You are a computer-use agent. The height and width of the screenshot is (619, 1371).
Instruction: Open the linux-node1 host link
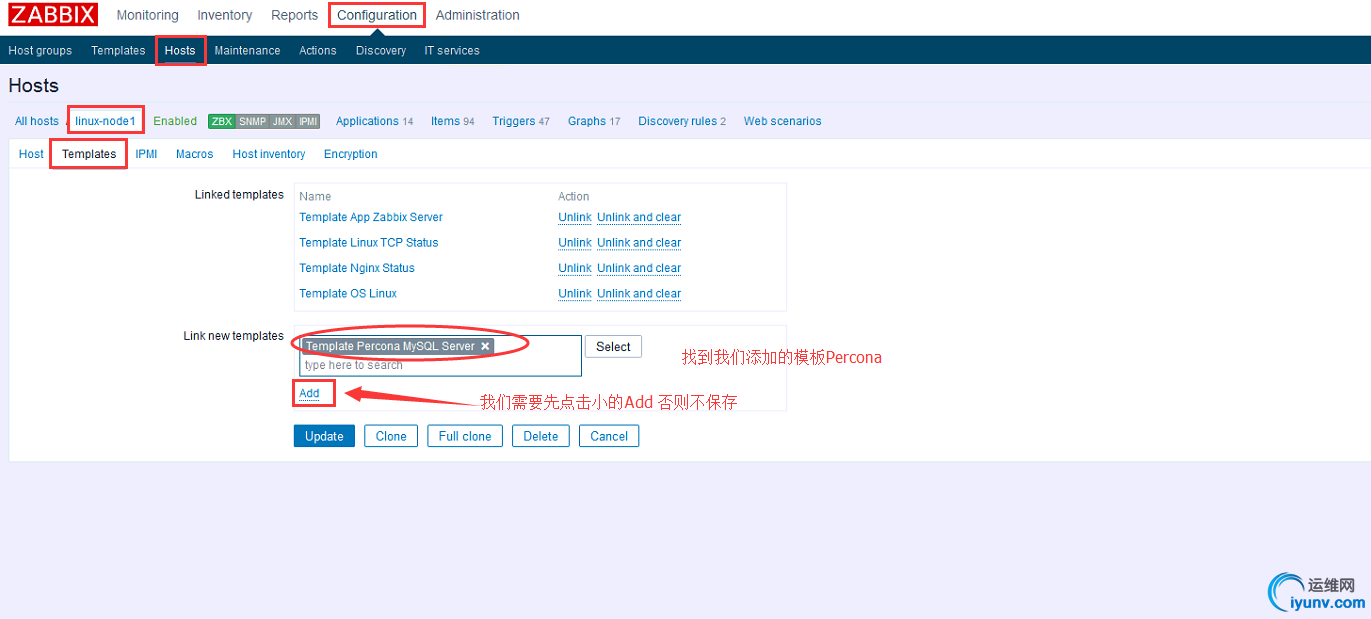105,121
